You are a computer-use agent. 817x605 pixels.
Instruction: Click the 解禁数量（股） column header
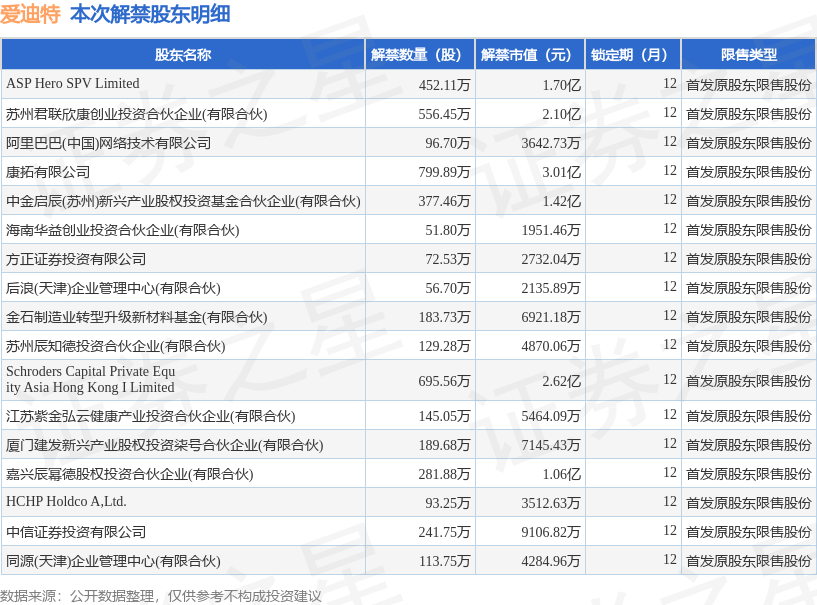click(x=420, y=54)
